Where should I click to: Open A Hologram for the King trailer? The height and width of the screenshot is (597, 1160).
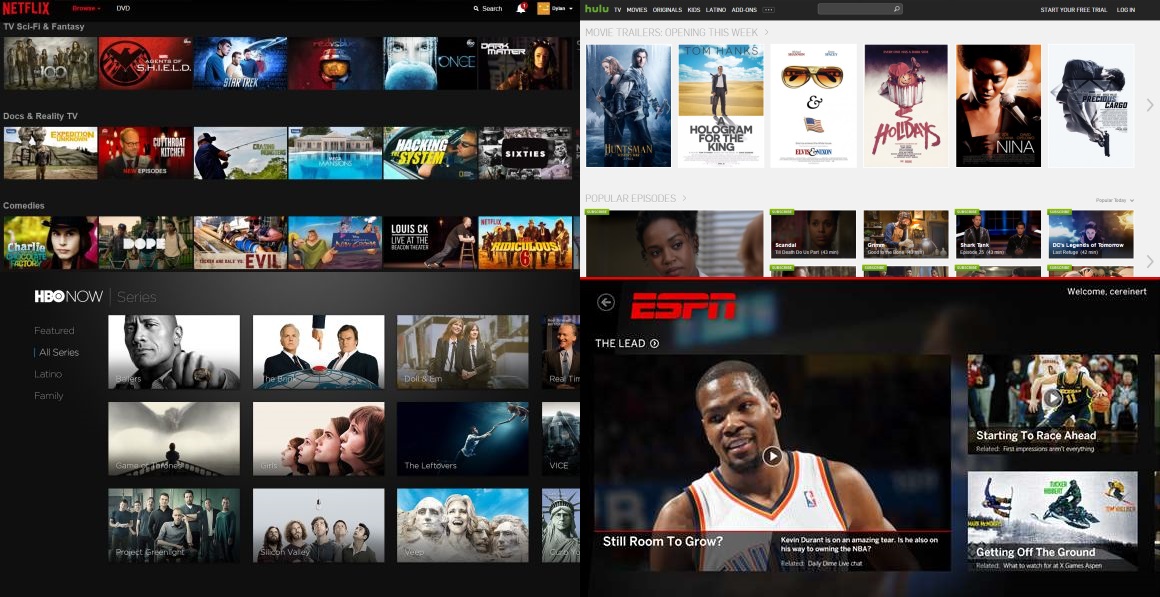pos(721,106)
